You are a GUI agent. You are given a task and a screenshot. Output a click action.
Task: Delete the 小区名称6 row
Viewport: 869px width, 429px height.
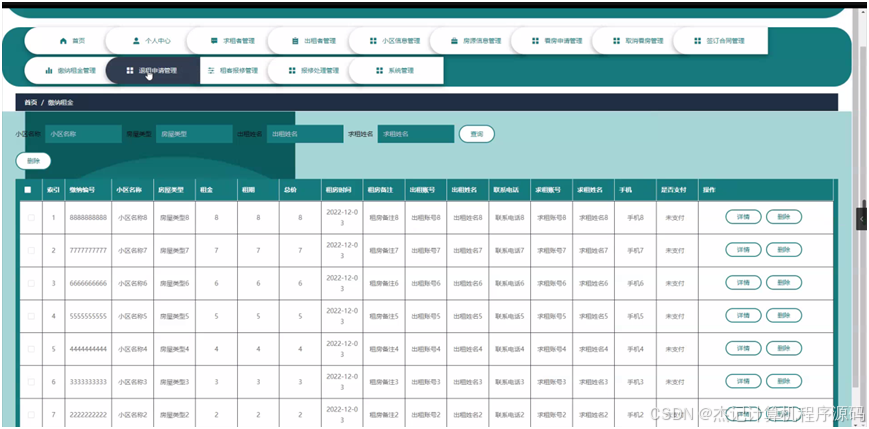784,283
